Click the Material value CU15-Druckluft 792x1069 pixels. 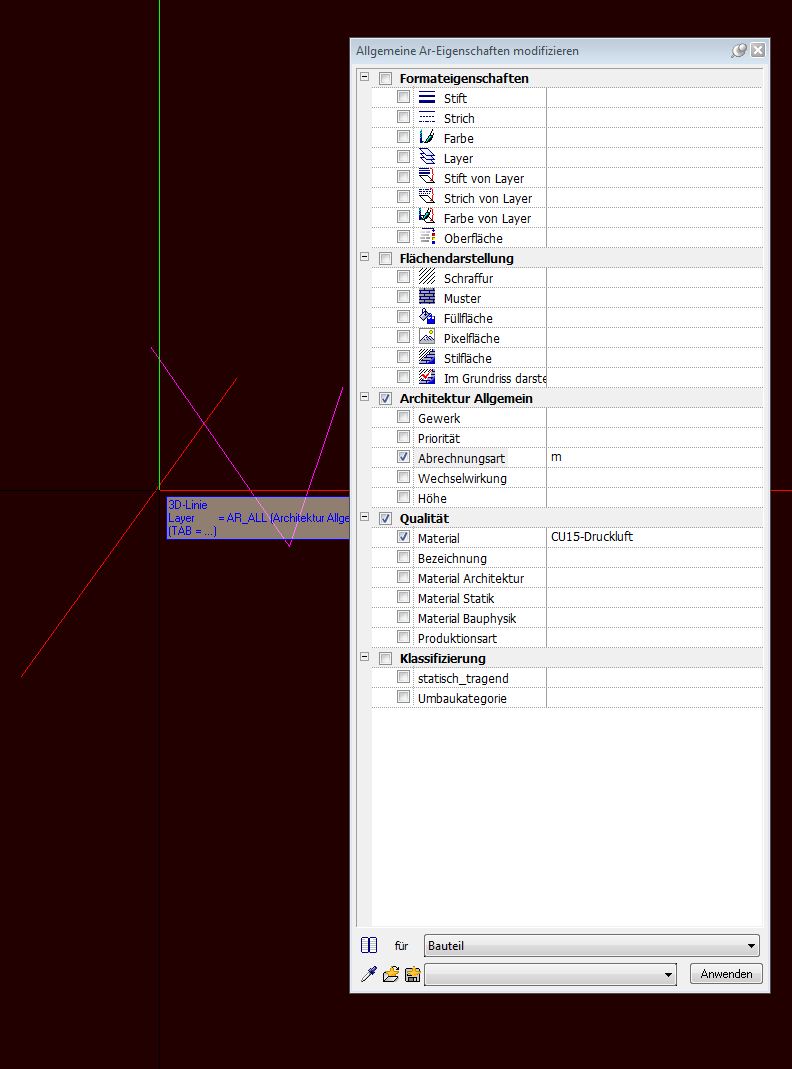pos(654,537)
